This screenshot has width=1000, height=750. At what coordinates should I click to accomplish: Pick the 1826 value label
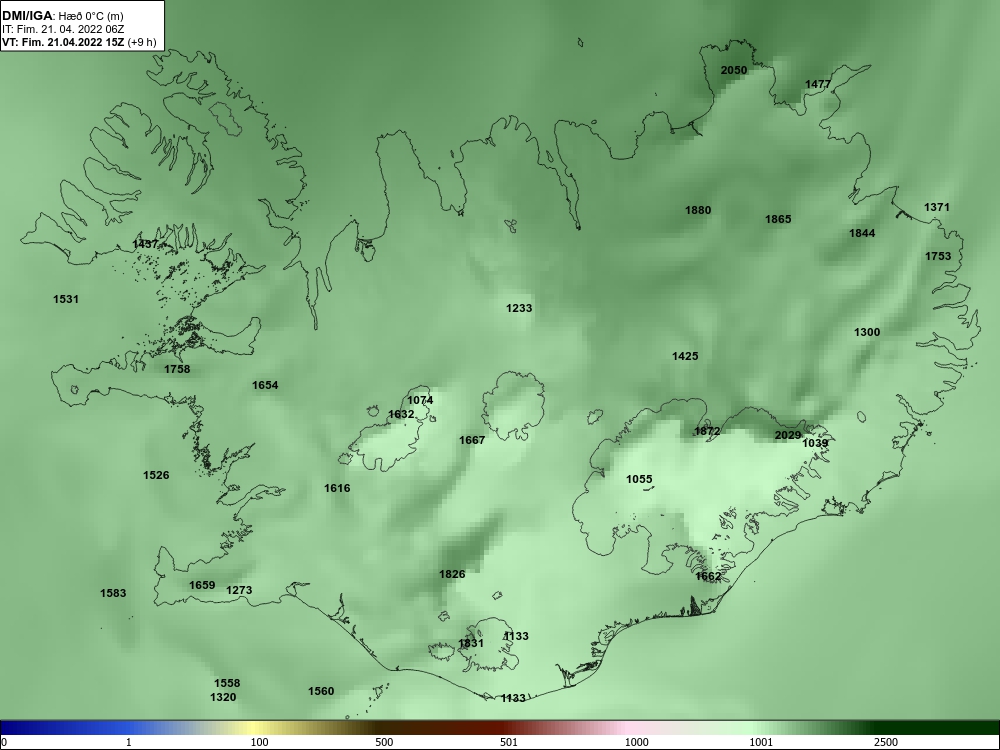point(452,575)
